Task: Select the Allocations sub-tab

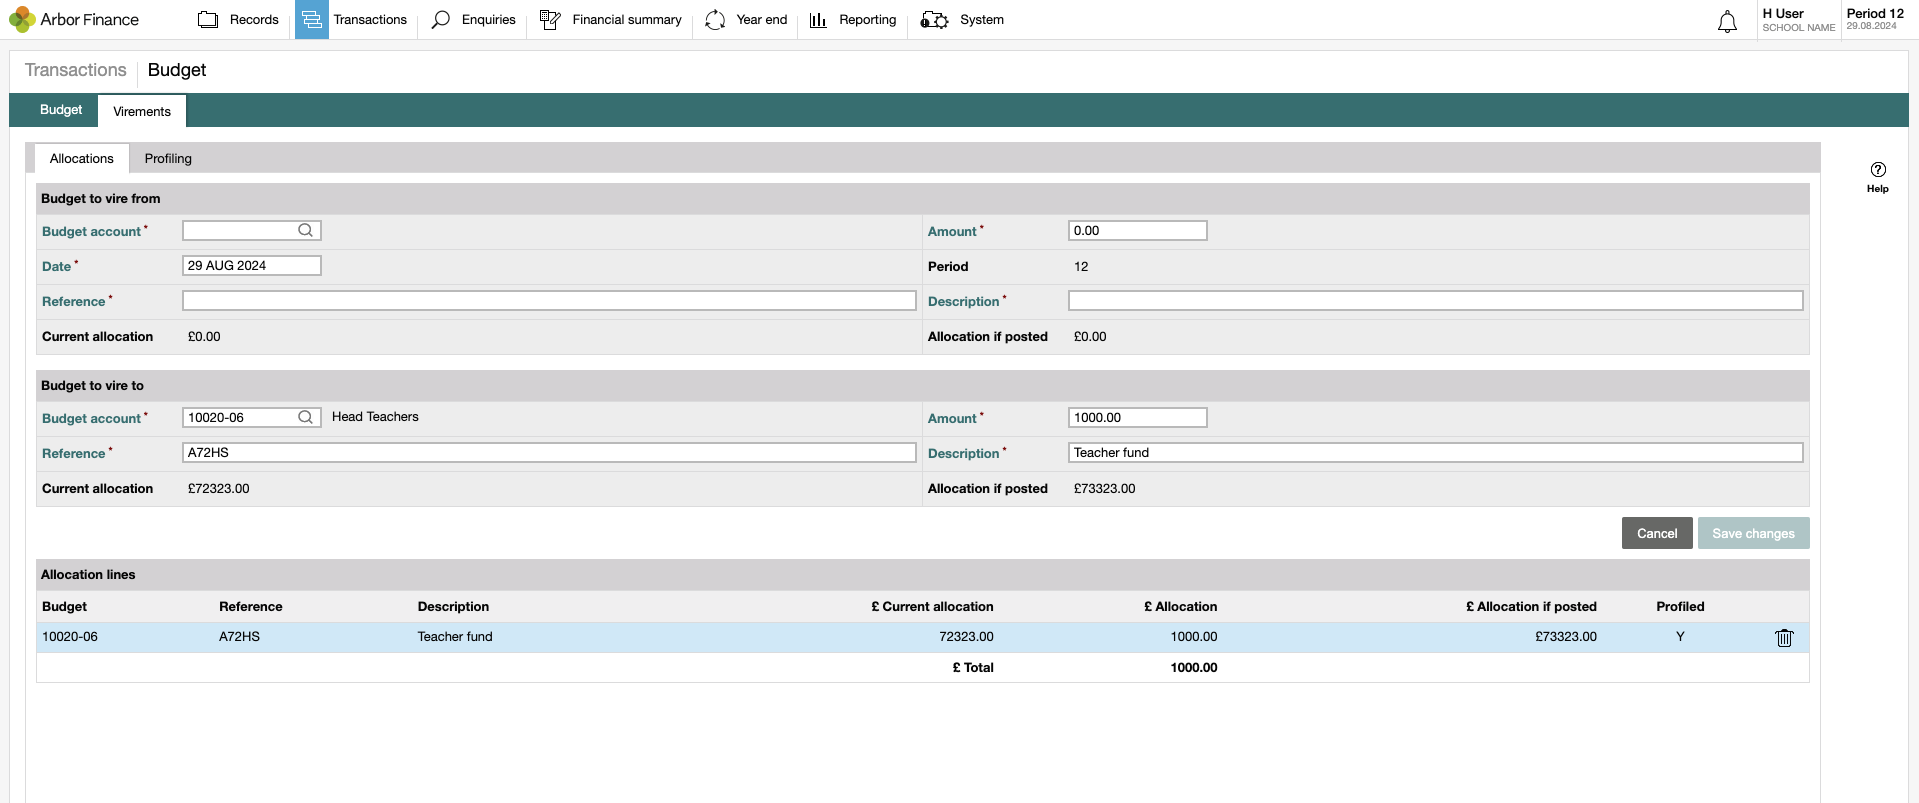Action: tap(82, 158)
